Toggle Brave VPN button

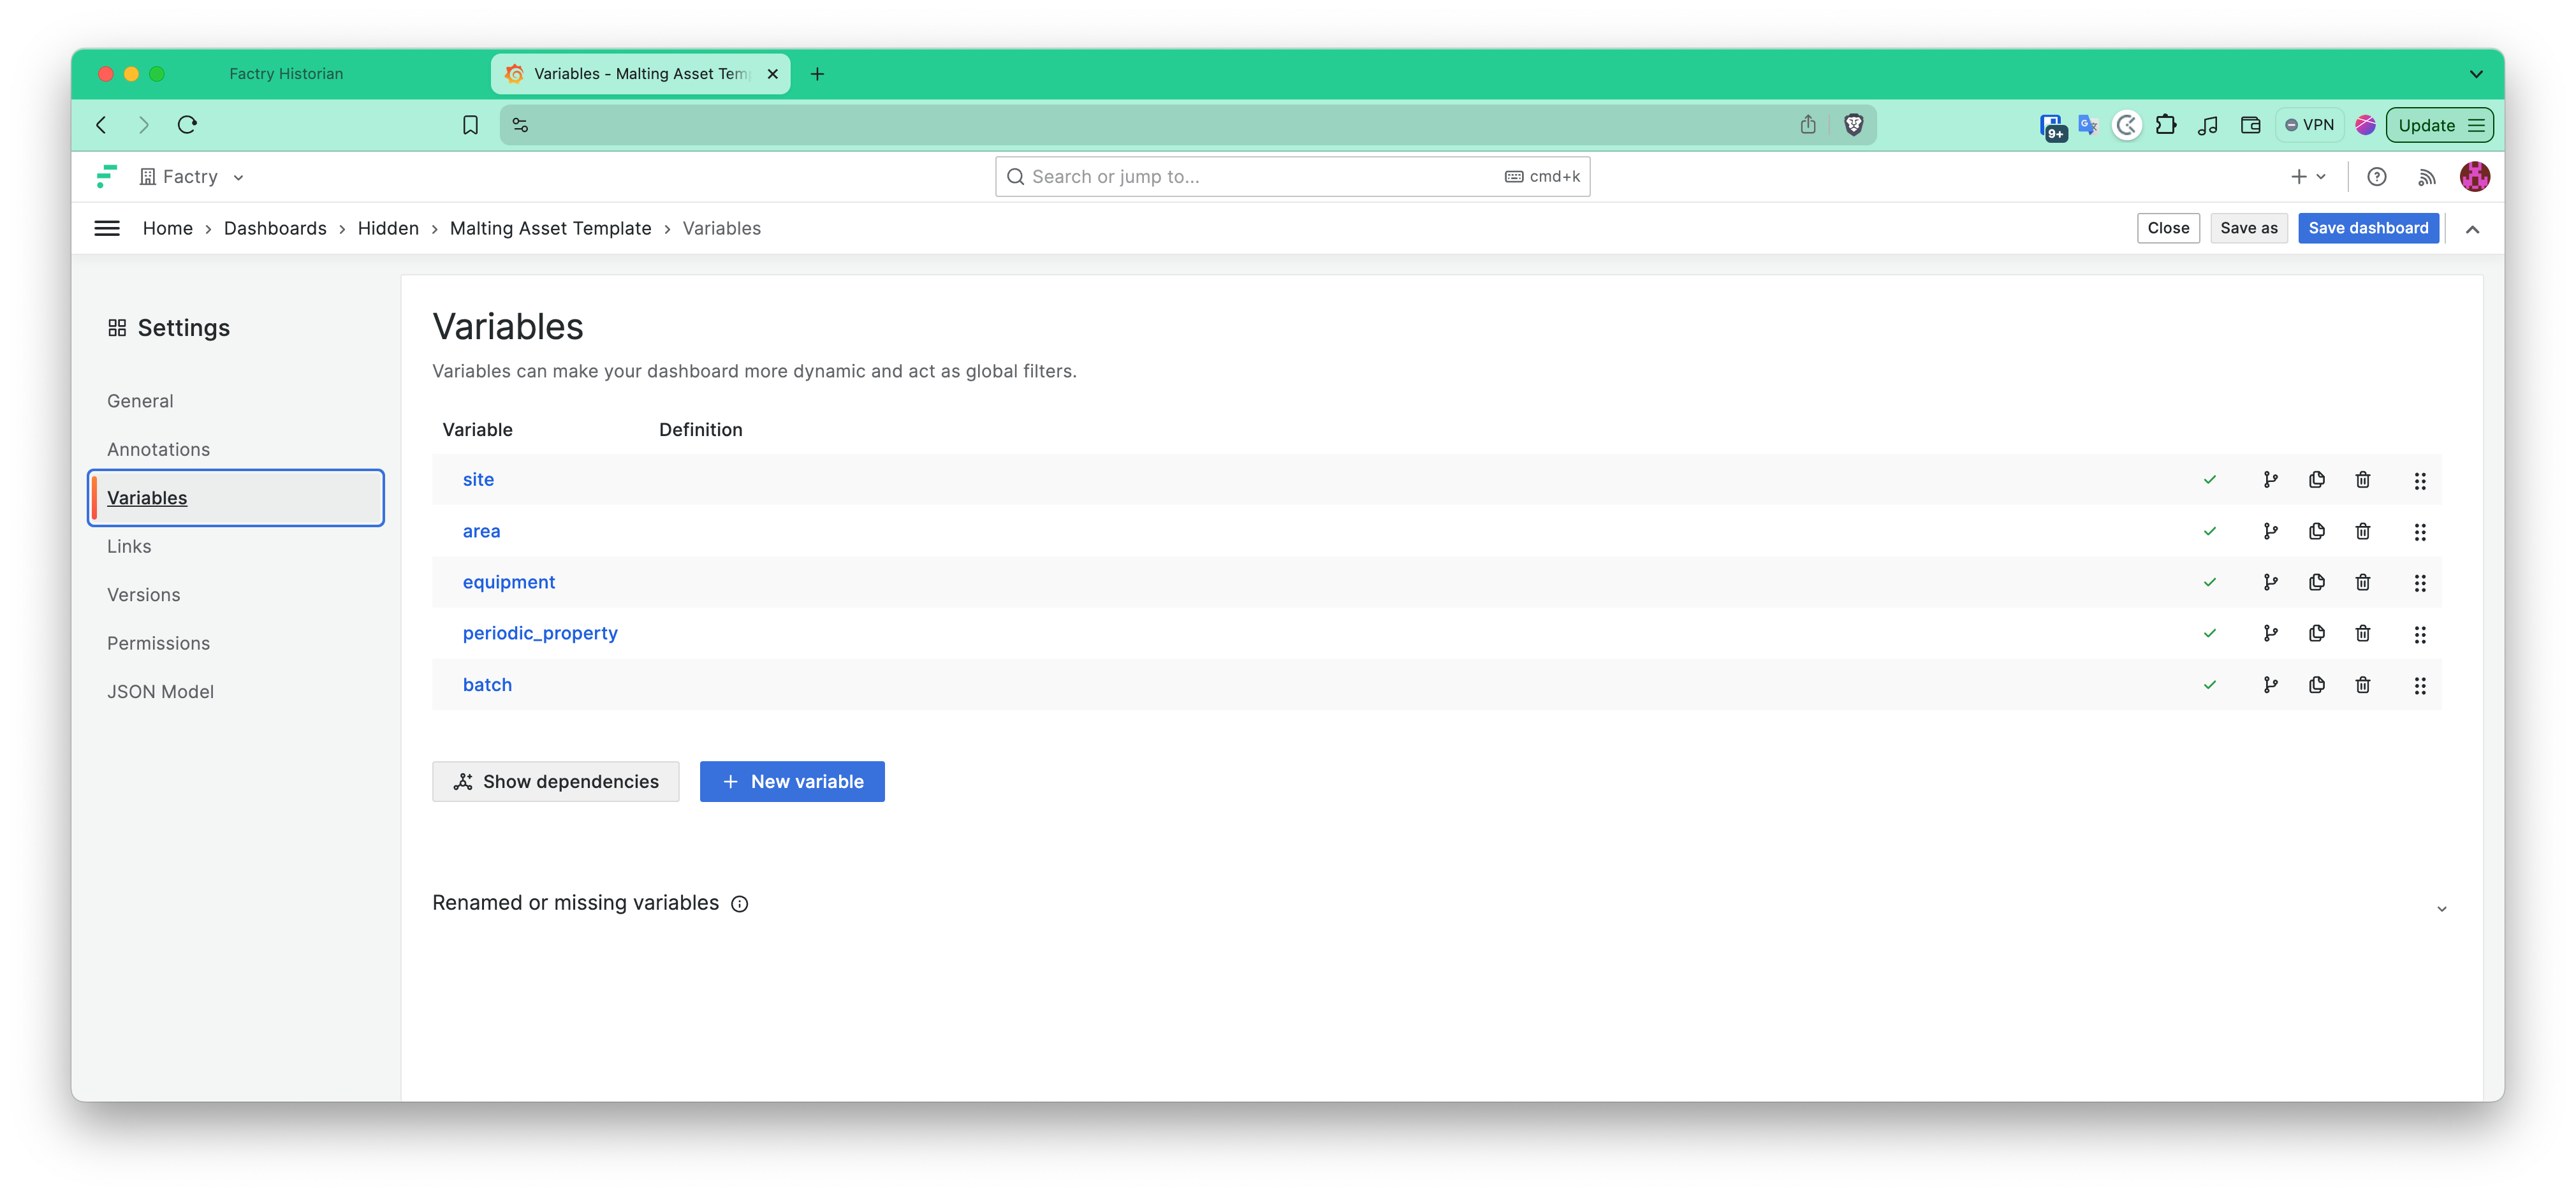[2309, 125]
